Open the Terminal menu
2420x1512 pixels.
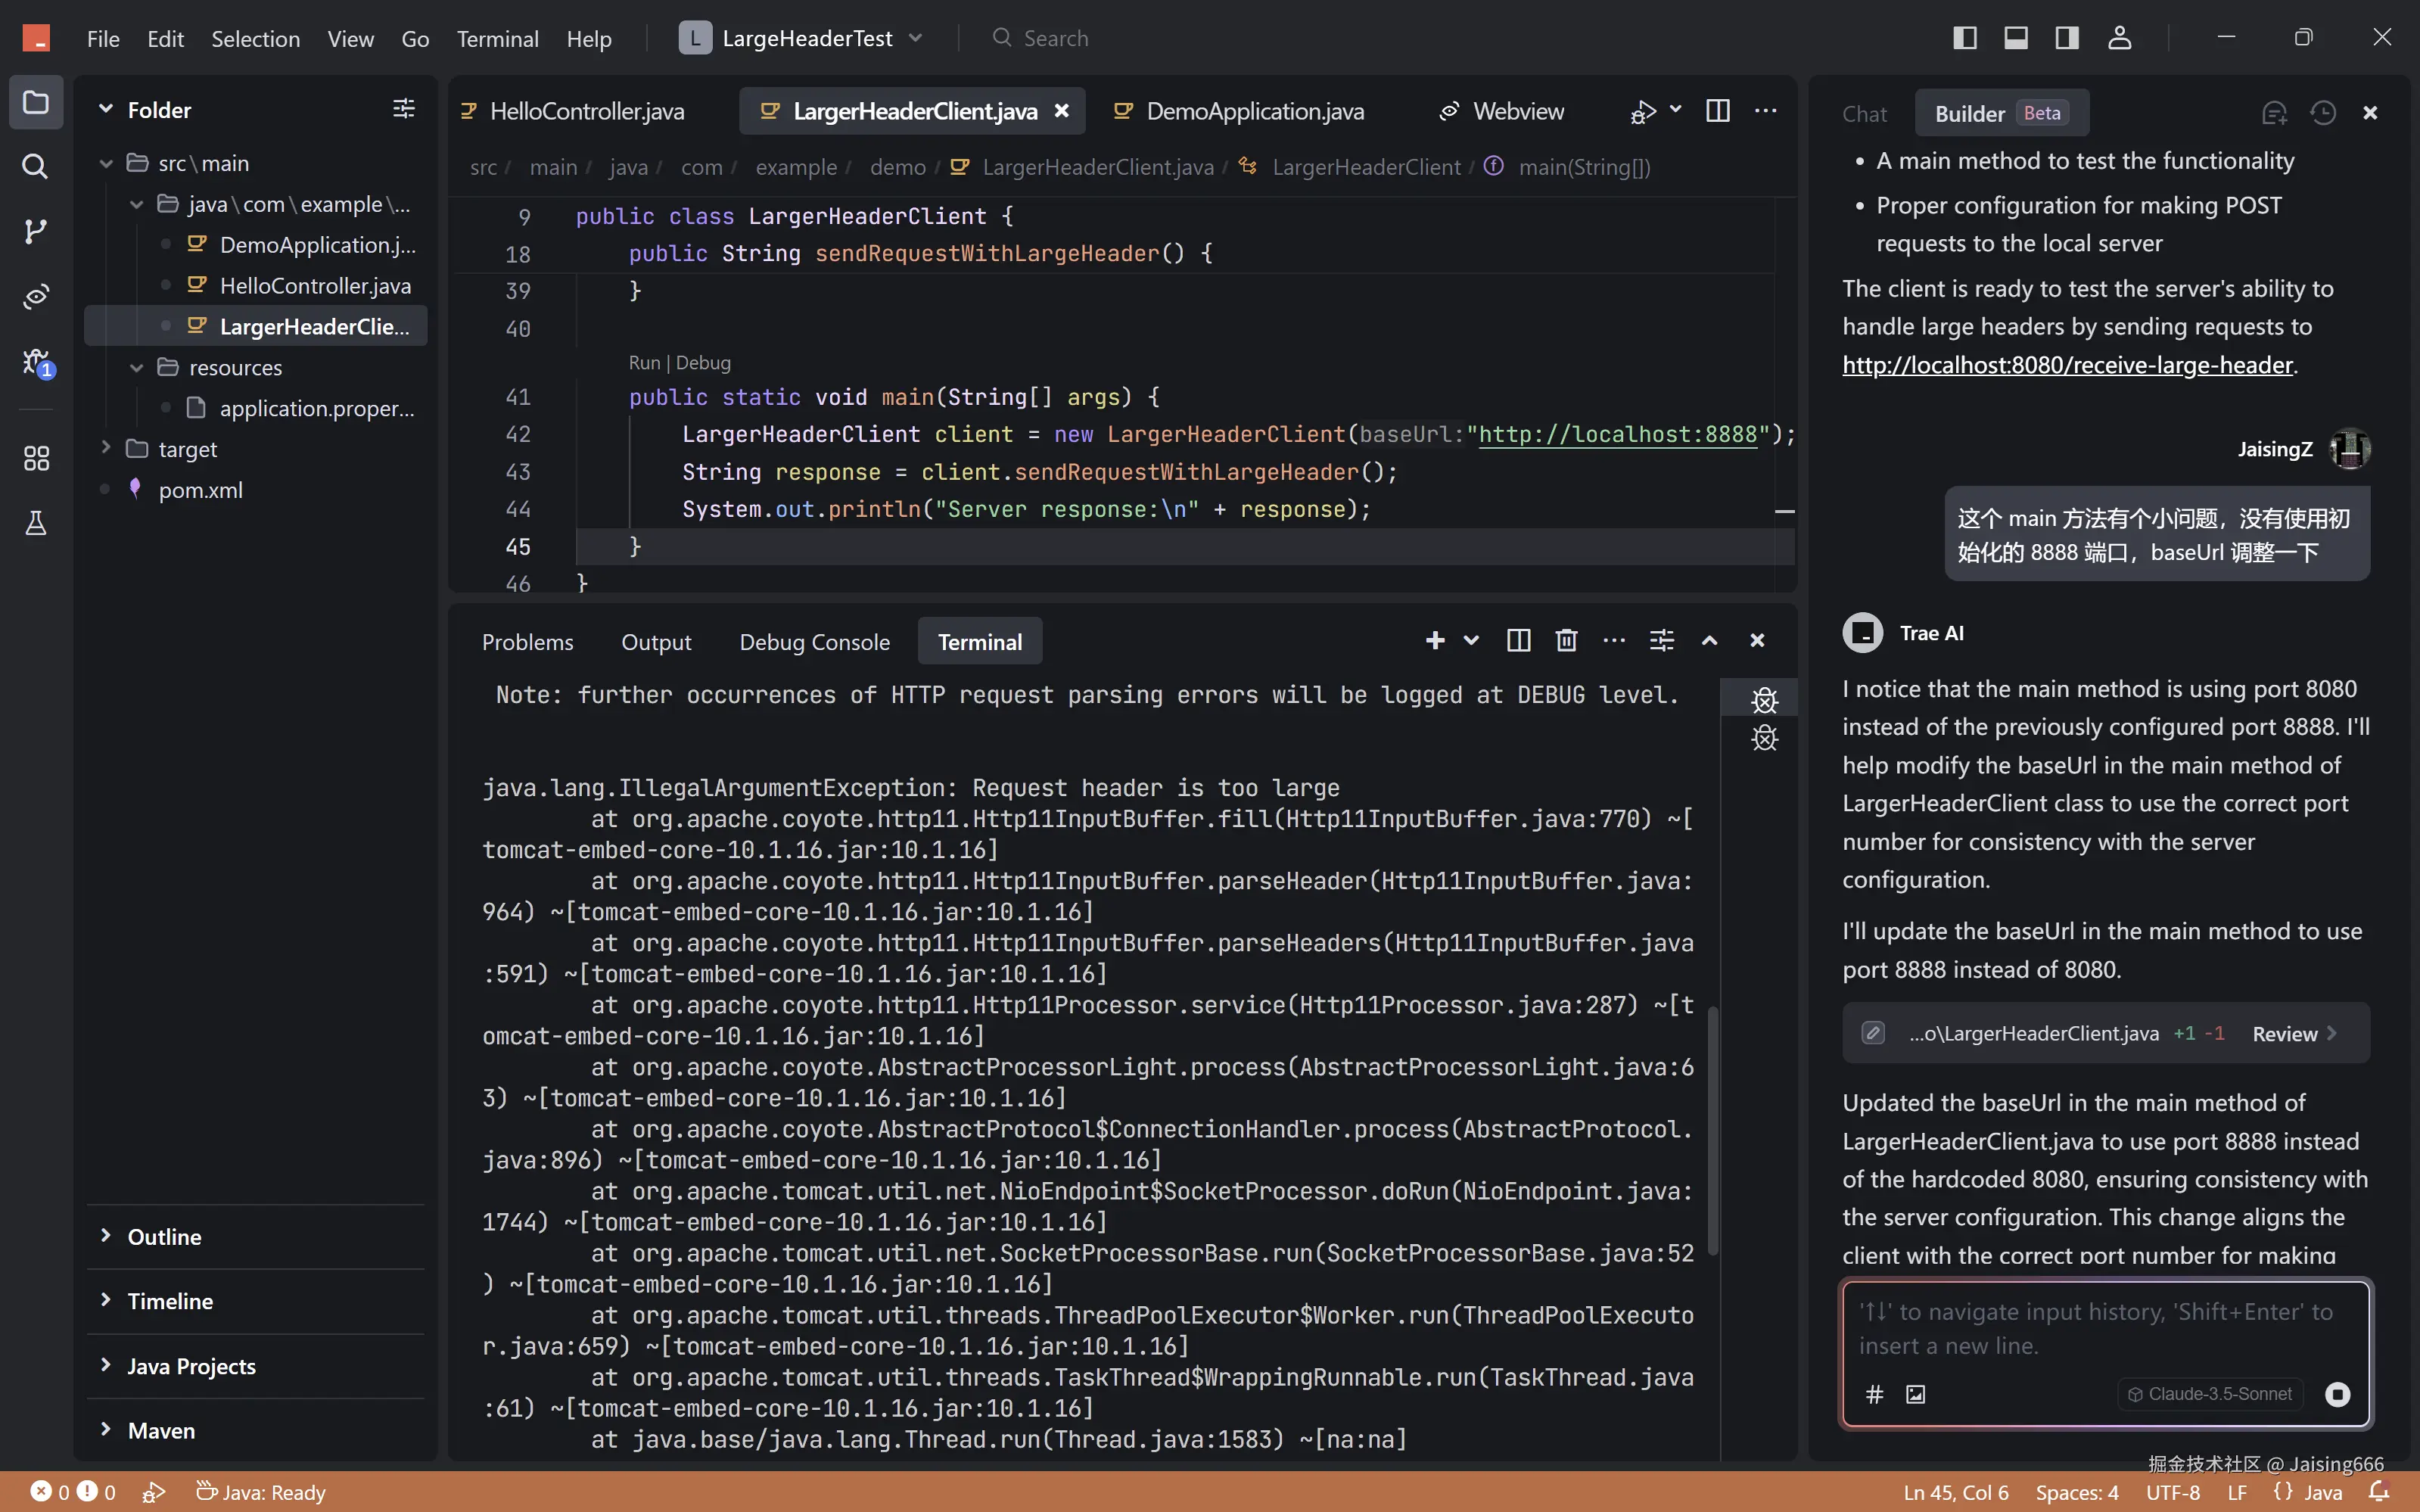pyautogui.click(x=497, y=39)
